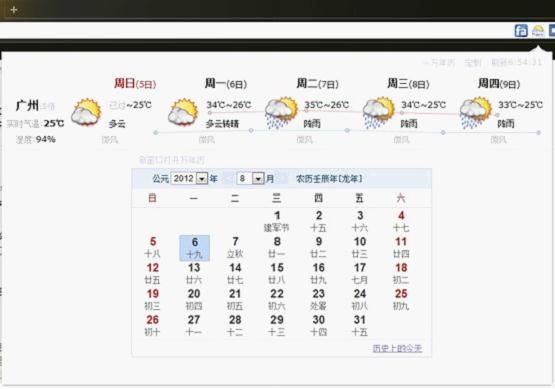Click Sunday's partly cloudy weather icon
This screenshot has height=389, width=555.
point(86,112)
